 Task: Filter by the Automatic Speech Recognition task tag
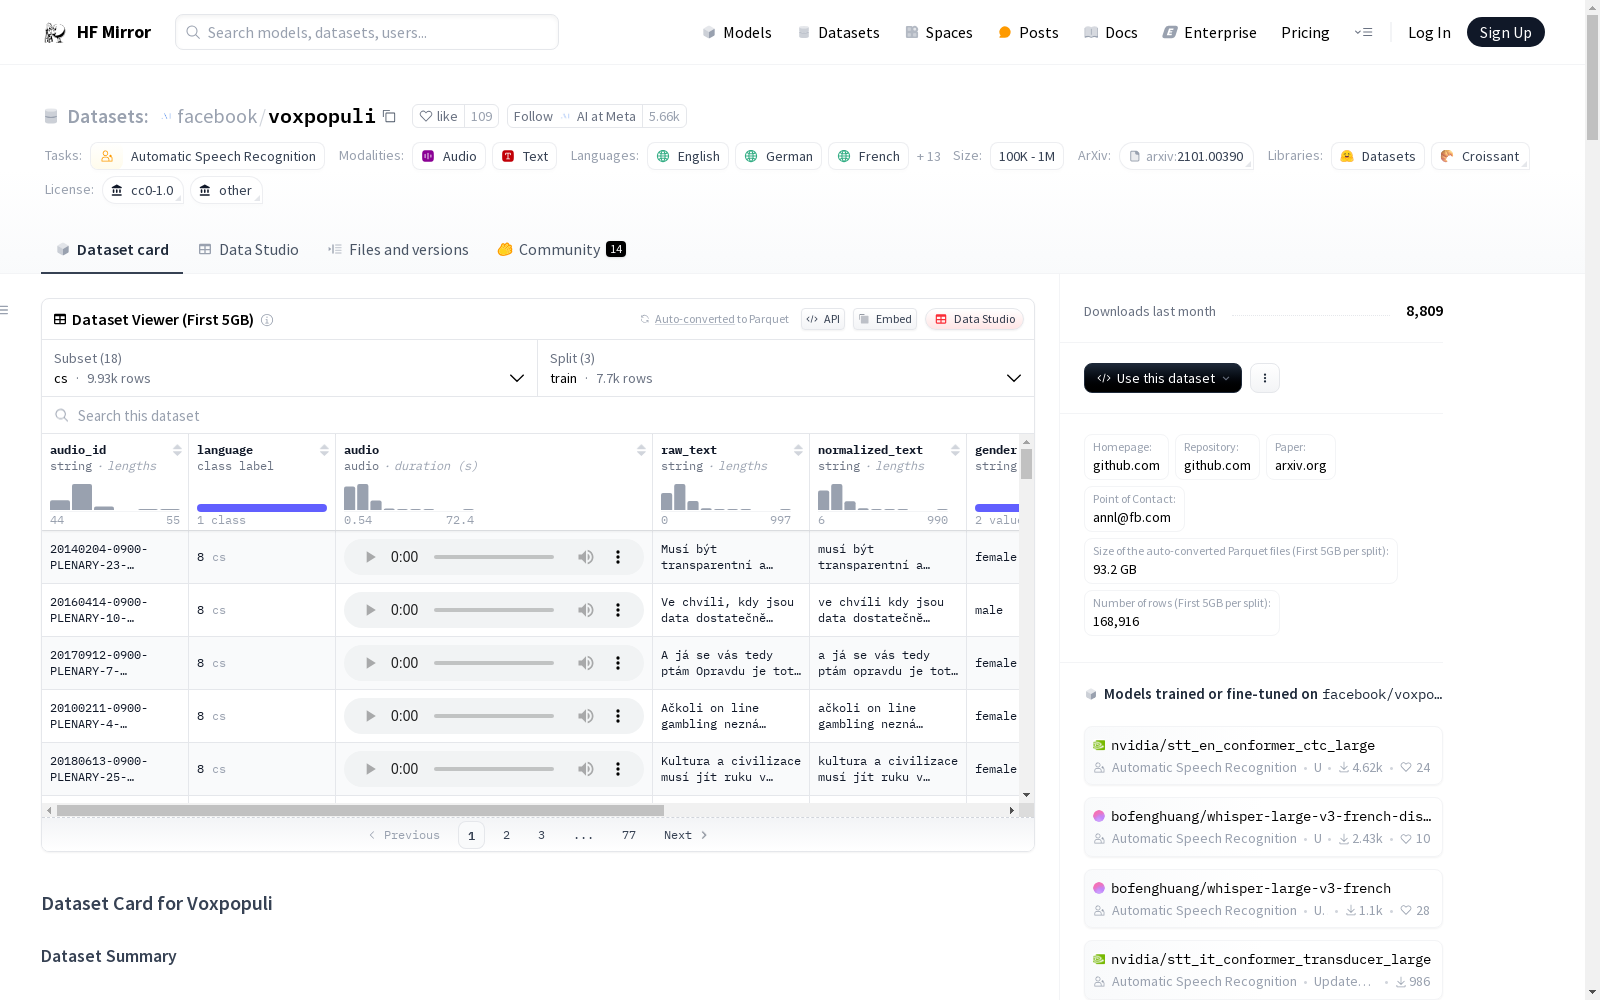coord(208,156)
